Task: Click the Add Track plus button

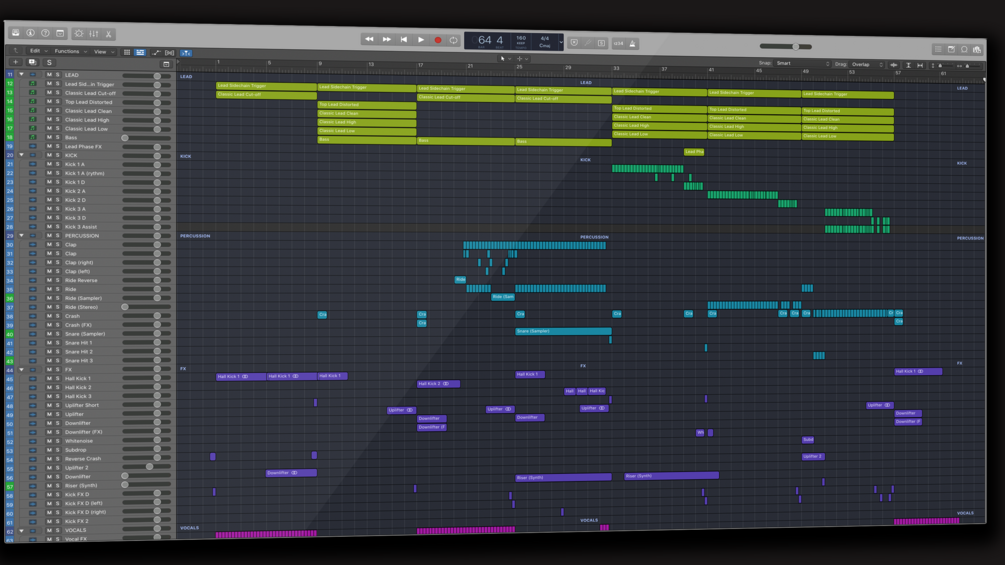Action: [x=15, y=61]
